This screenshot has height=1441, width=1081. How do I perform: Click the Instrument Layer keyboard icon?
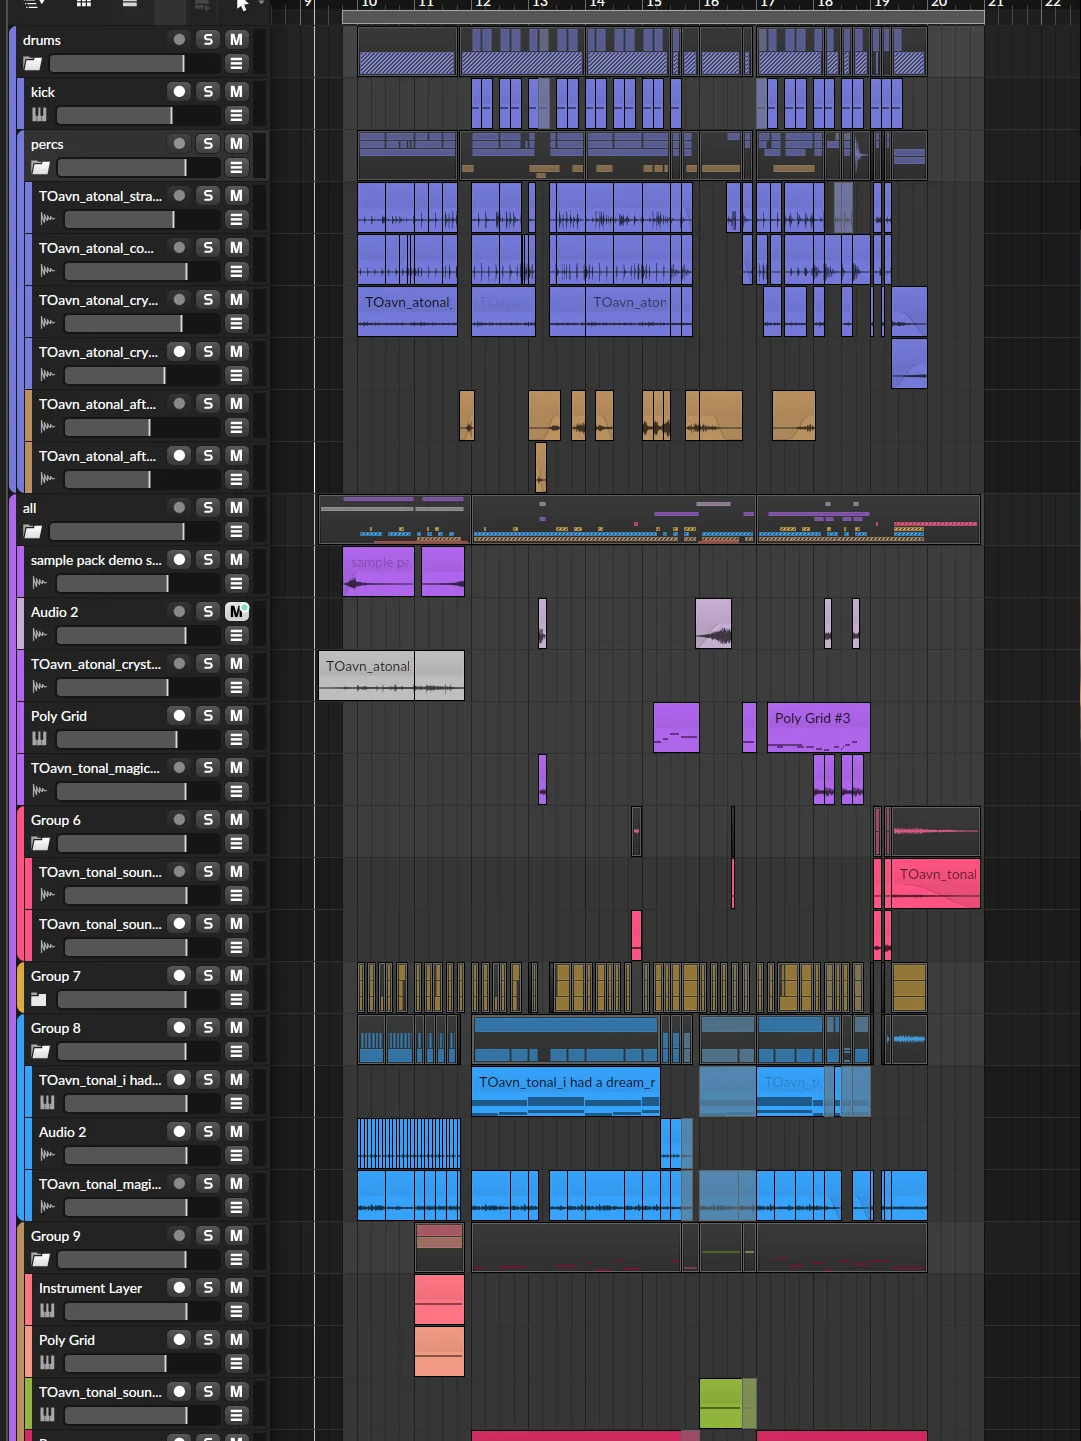(47, 1311)
